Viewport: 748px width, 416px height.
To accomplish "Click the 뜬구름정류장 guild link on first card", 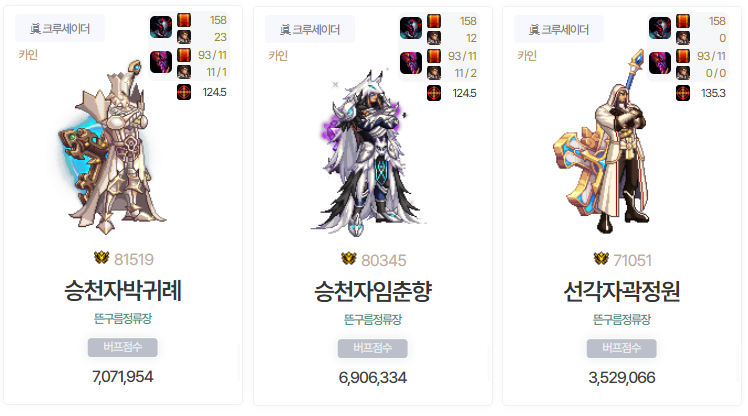I will 123,318.
